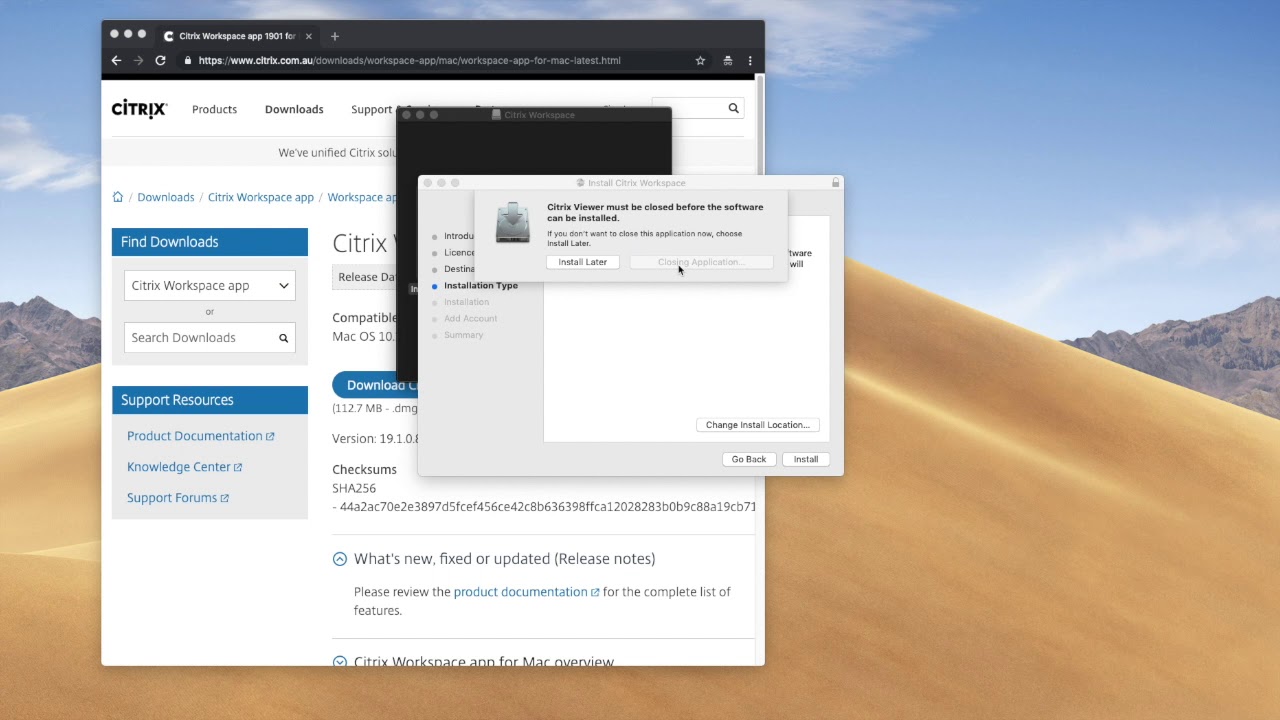1280x720 pixels.
Task: Open Citrix Workspace app breadcrumb link
Action: click(261, 197)
